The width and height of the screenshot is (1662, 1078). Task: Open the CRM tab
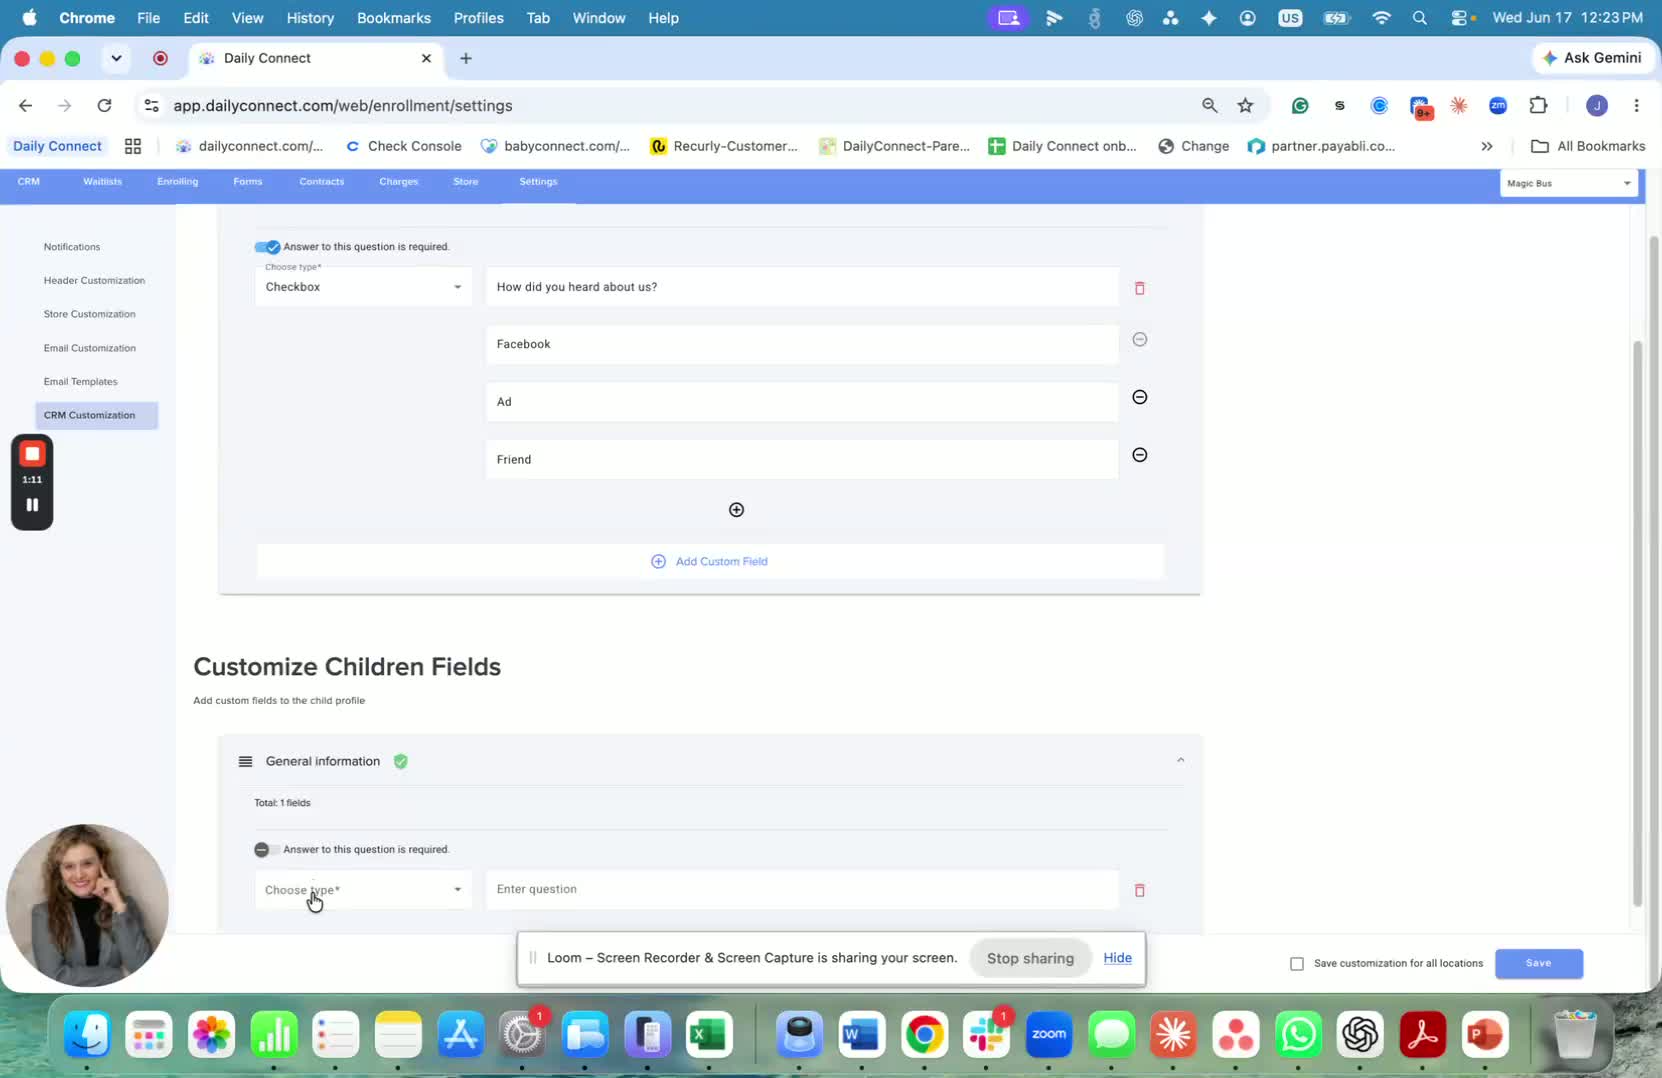29,181
